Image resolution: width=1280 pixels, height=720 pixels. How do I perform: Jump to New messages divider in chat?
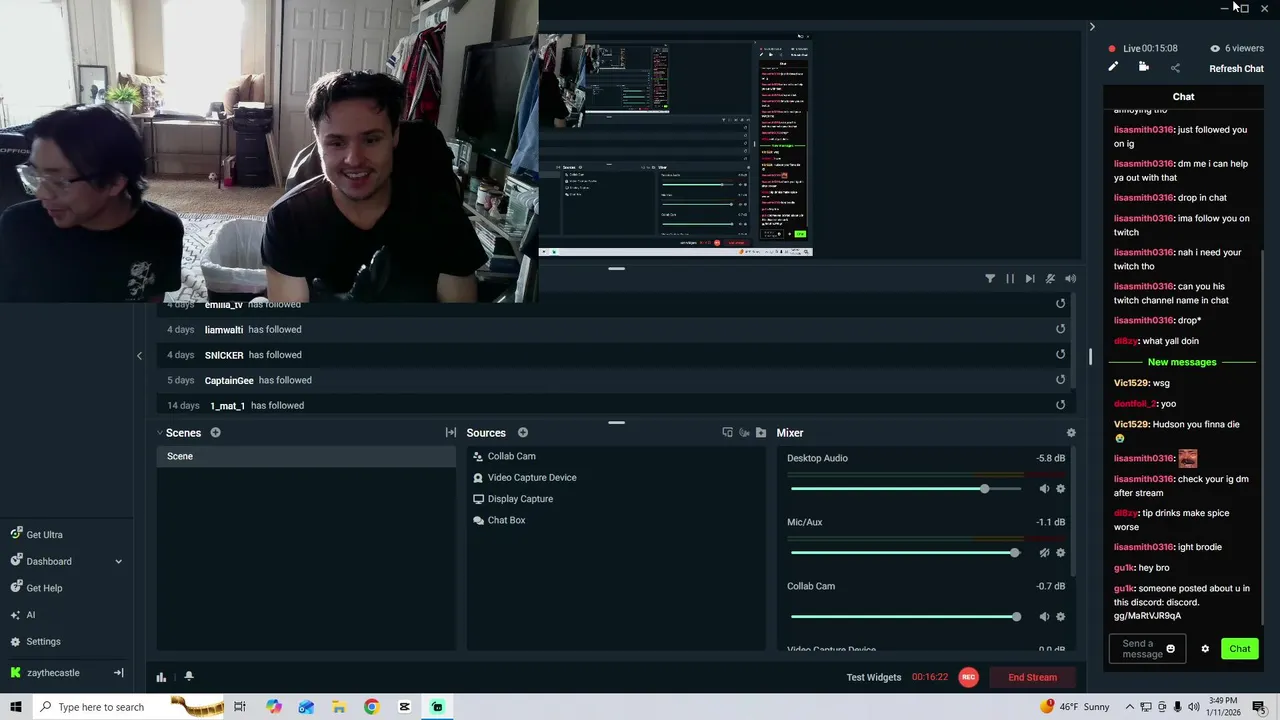pyautogui.click(x=1182, y=362)
